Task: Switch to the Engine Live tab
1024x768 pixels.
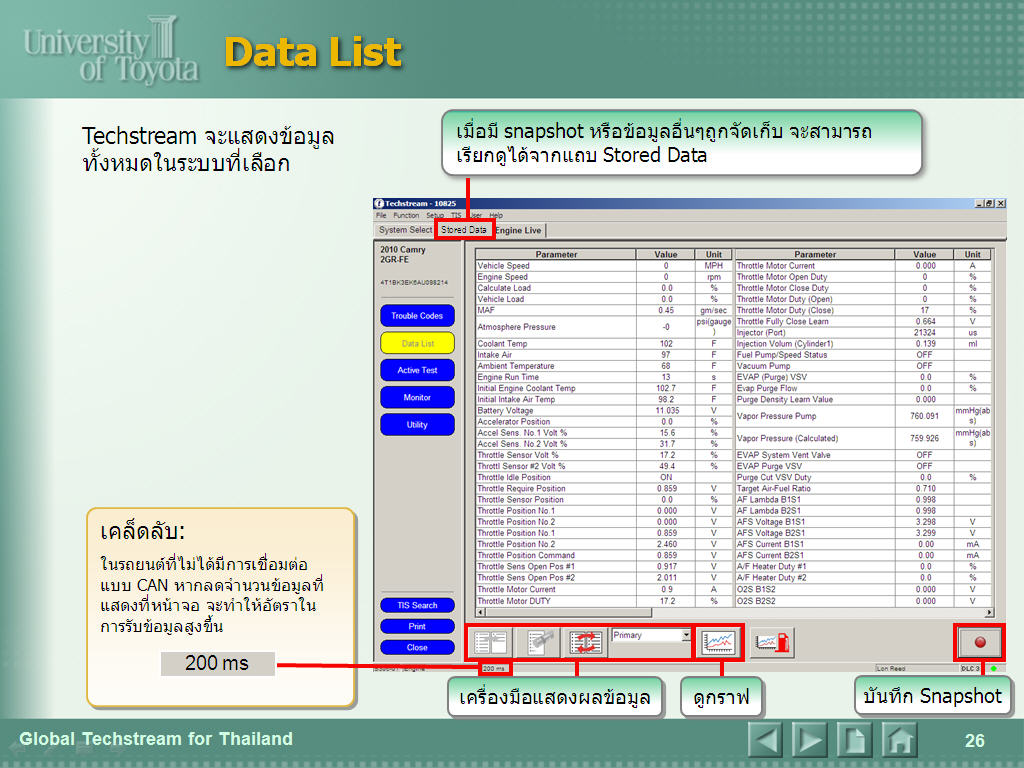Action: click(x=519, y=231)
